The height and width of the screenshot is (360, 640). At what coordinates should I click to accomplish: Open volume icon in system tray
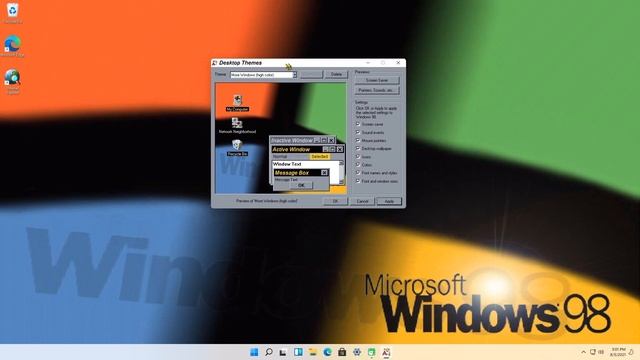[x=601, y=352]
